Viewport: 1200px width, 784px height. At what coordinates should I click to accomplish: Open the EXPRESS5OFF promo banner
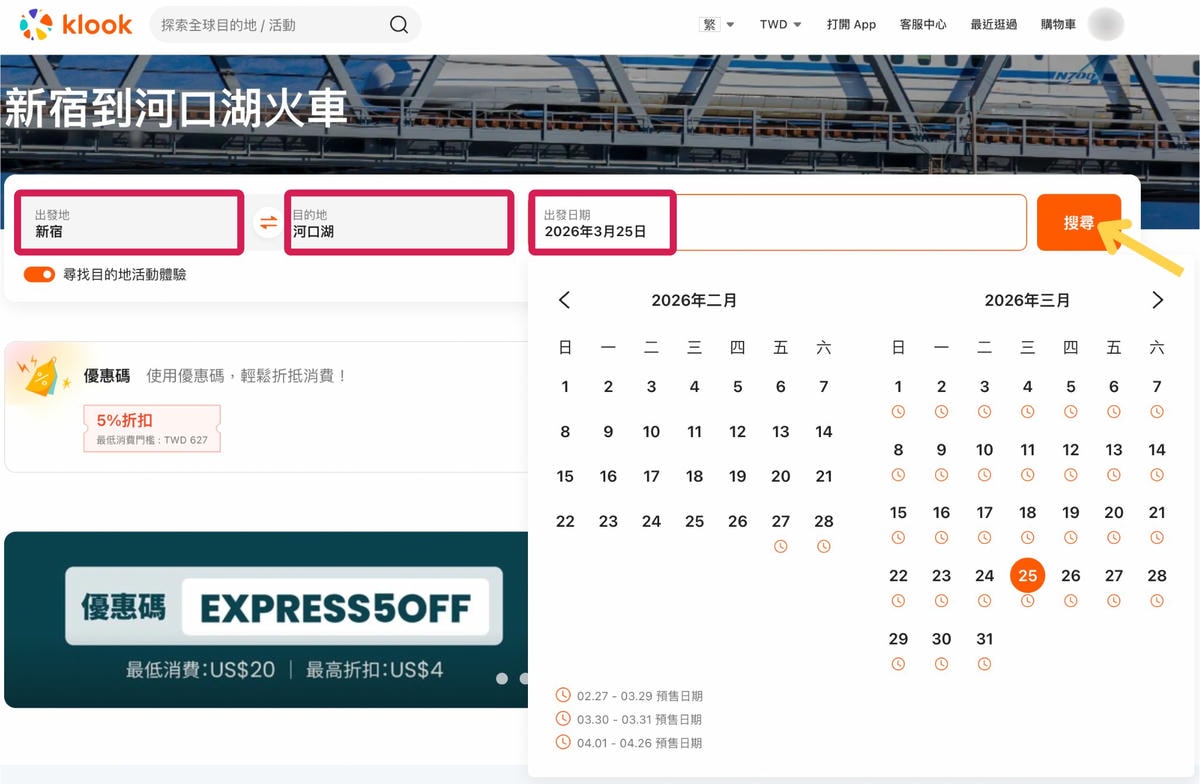click(x=266, y=619)
